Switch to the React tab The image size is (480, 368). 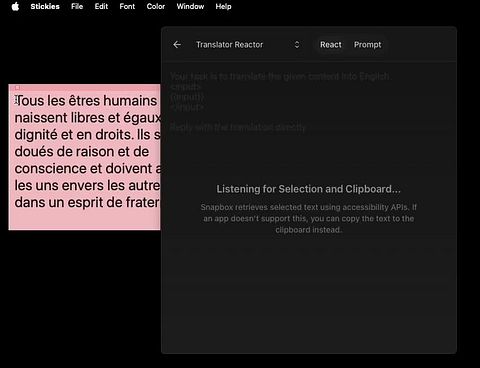[x=331, y=45]
